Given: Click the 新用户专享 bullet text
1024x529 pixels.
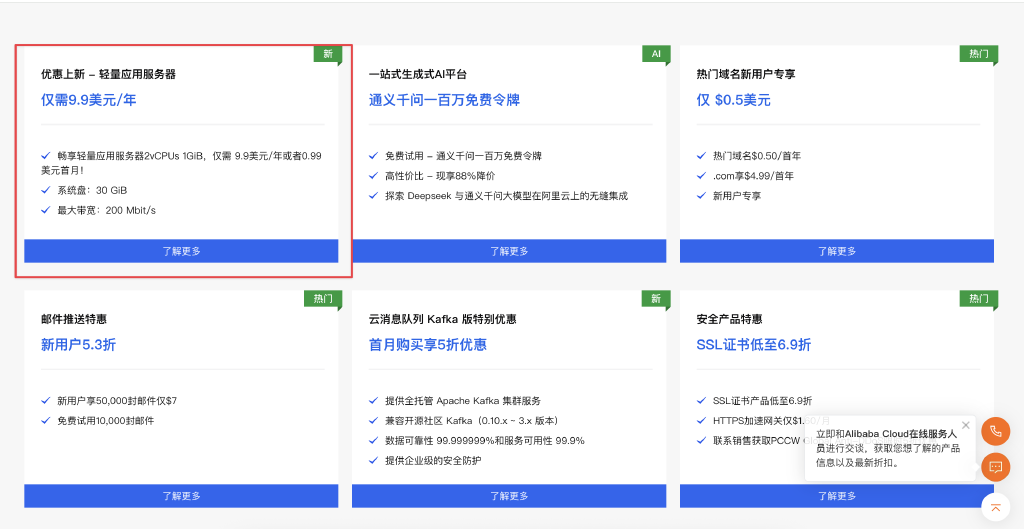Looking at the screenshot, I should (x=737, y=196).
